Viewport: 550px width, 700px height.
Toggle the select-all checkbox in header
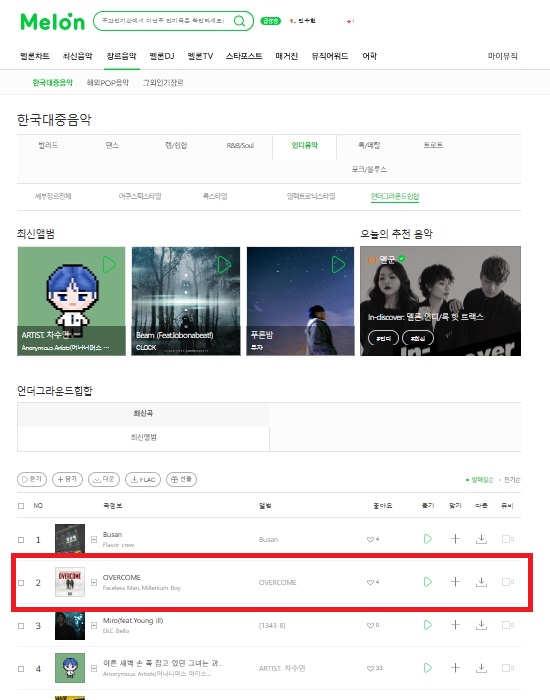point(21,506)
